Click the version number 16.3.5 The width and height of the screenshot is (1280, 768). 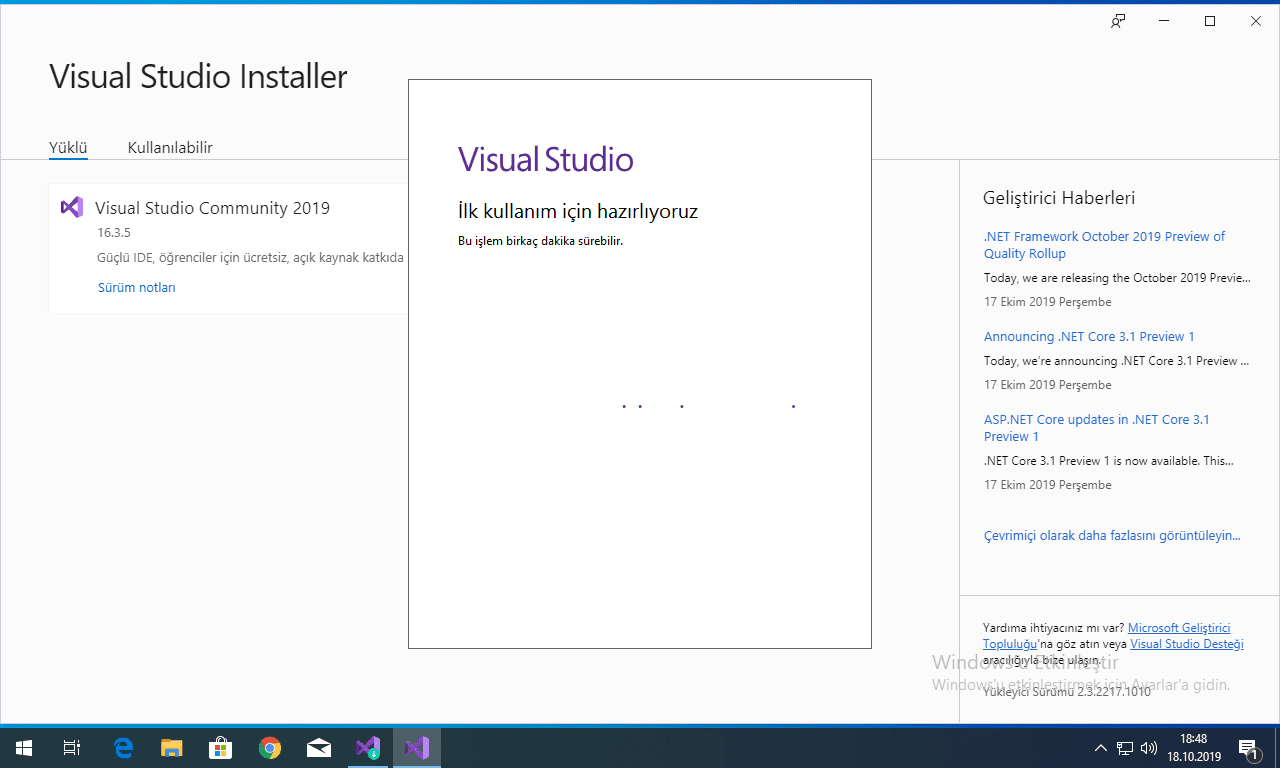(114, 233)
